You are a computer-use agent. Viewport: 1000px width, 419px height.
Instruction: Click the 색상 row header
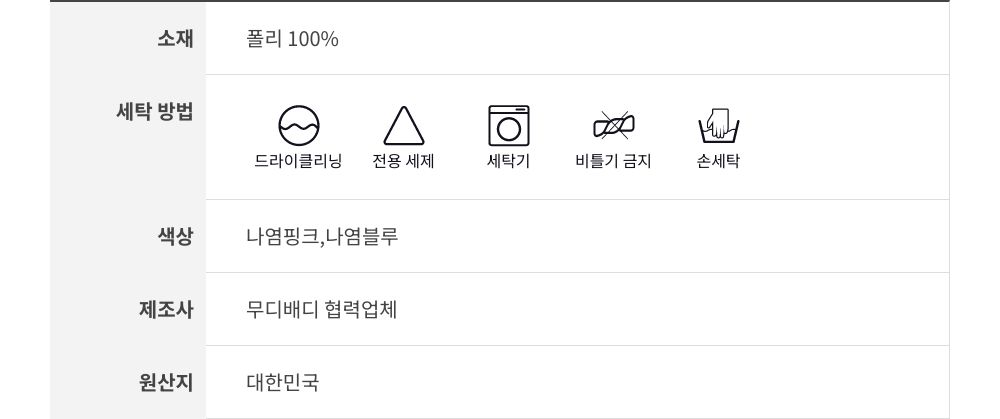click(x=175, y=237)
